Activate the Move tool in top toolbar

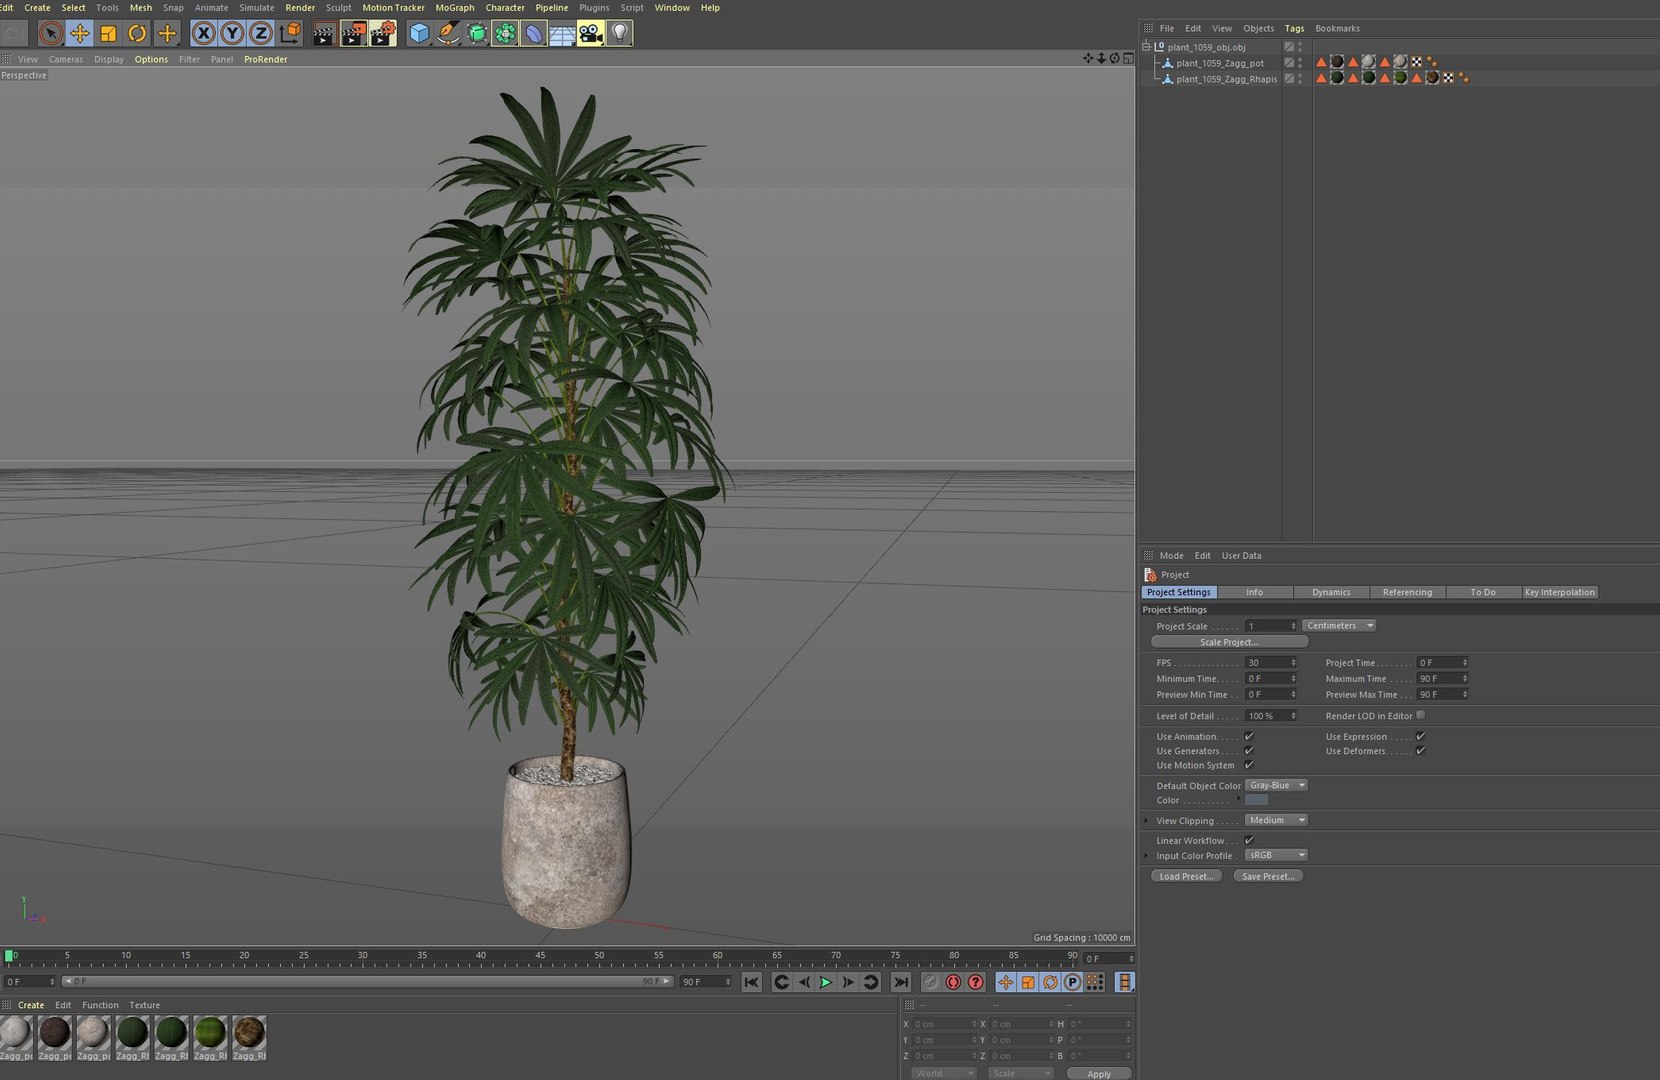(x=79, y=33)
